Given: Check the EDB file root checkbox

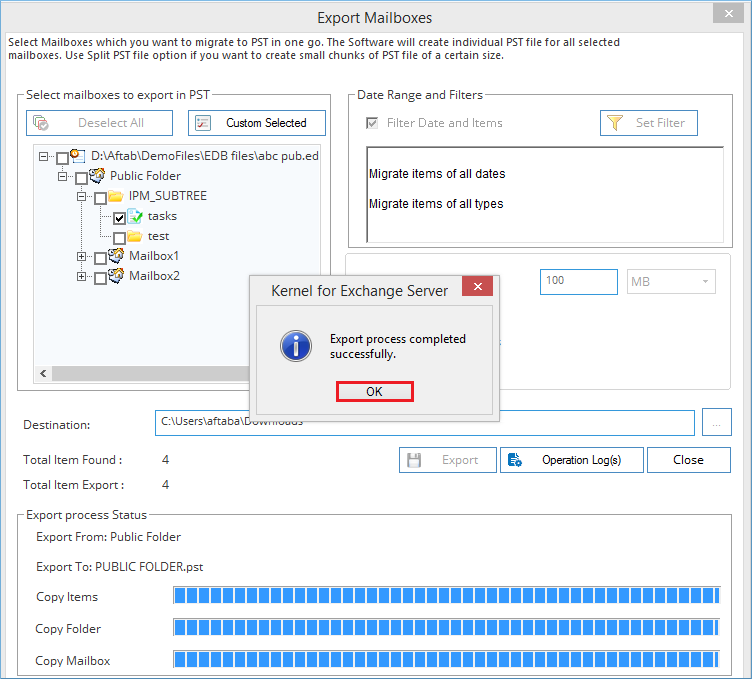Looking at the screenshot, I should (62, 158).
